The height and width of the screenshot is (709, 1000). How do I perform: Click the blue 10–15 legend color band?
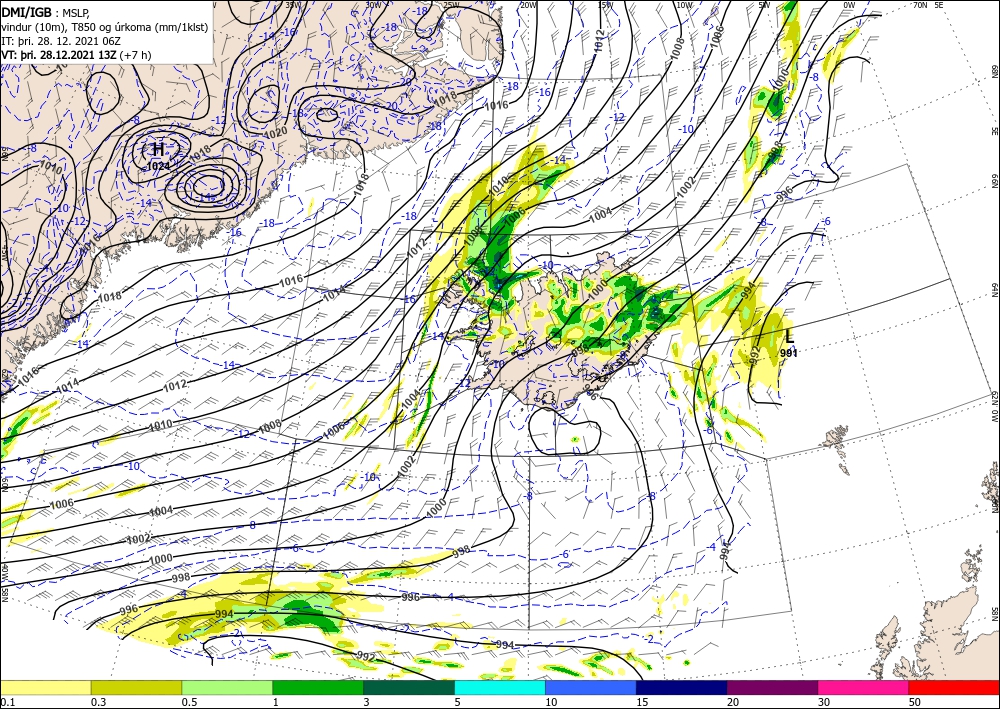pyautogui.click(x=591, y=687)
